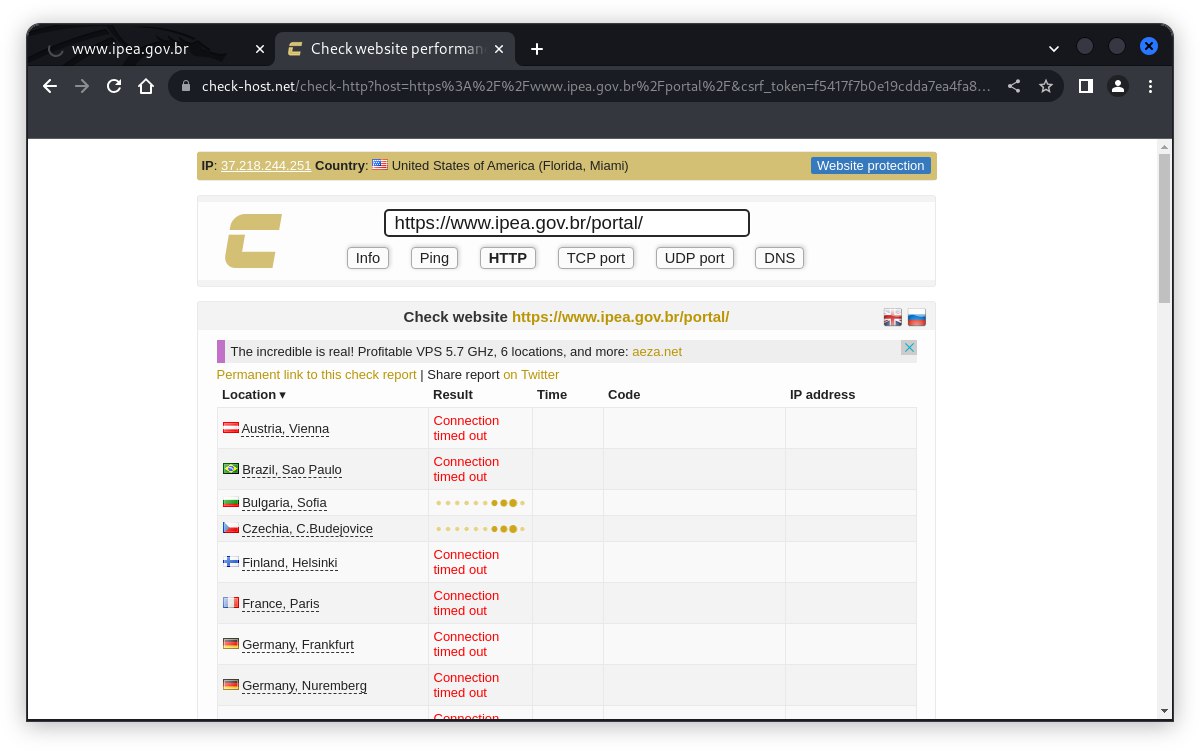Open the Chrome three-dot menu
The width and height of the screenshot is (1200, 751).
(1150, 86)
